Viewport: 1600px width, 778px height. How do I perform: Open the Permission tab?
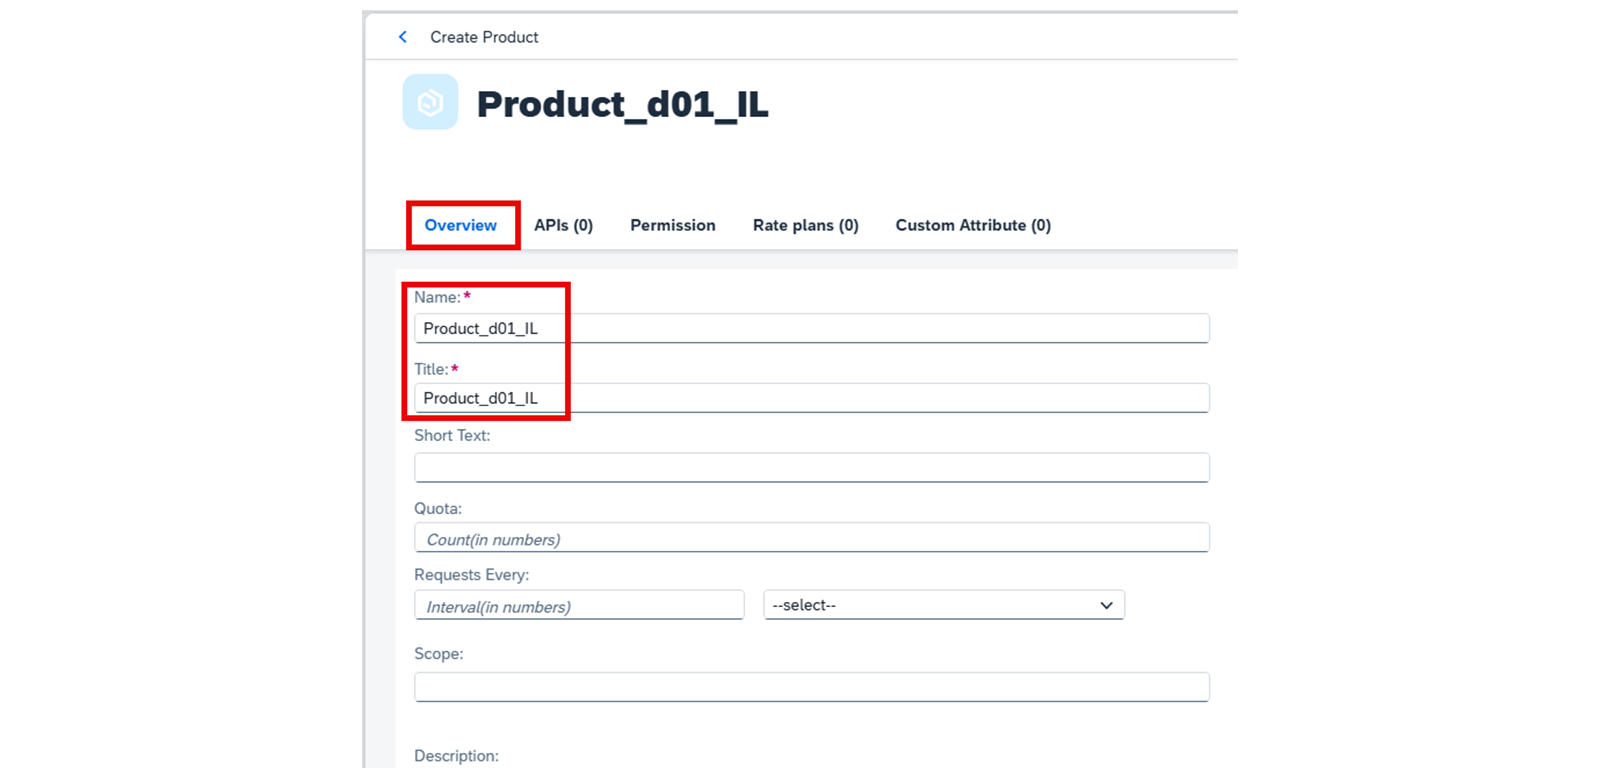pos(673,225)
